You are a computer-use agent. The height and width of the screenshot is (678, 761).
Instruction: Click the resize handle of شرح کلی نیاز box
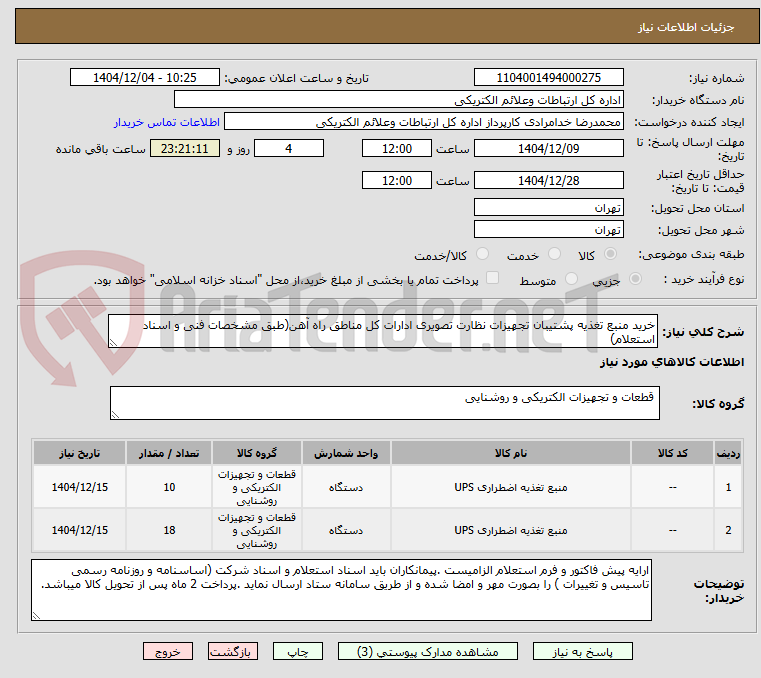click(114, 343)
